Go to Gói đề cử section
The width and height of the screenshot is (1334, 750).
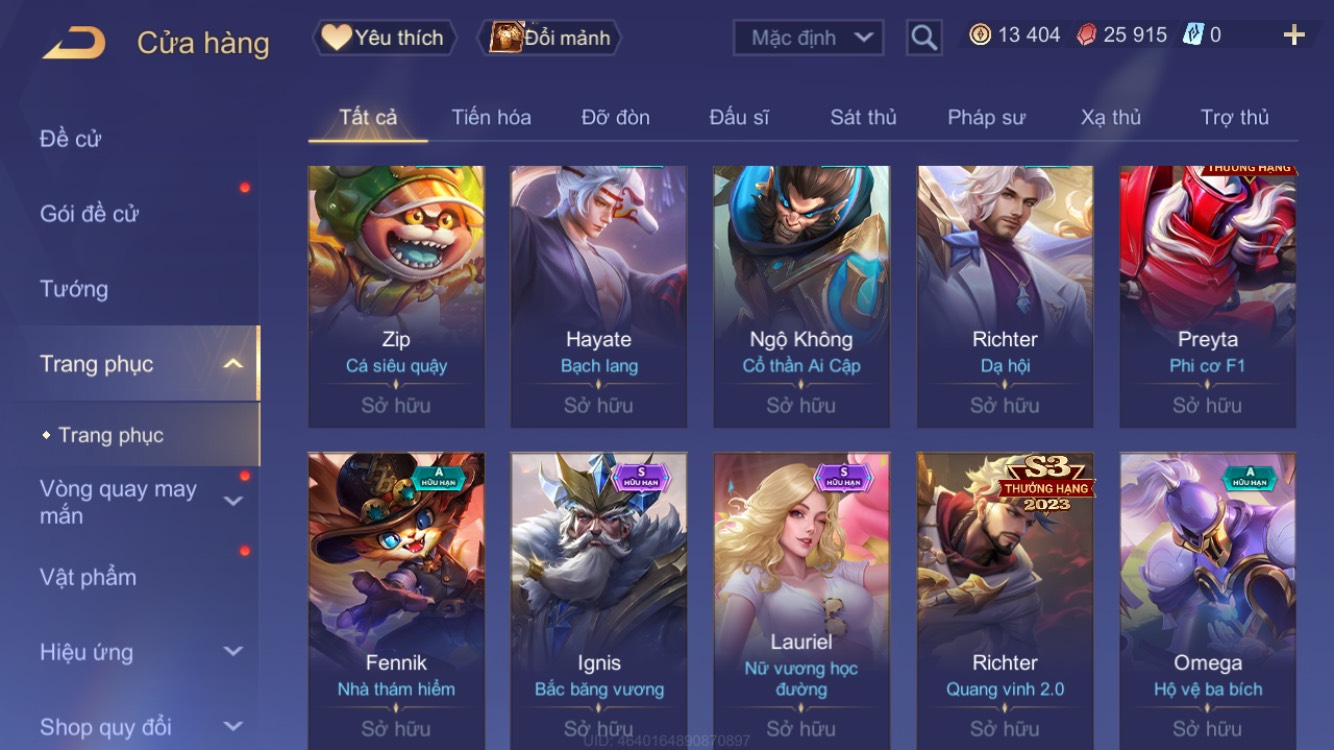[x=89, y=214]
